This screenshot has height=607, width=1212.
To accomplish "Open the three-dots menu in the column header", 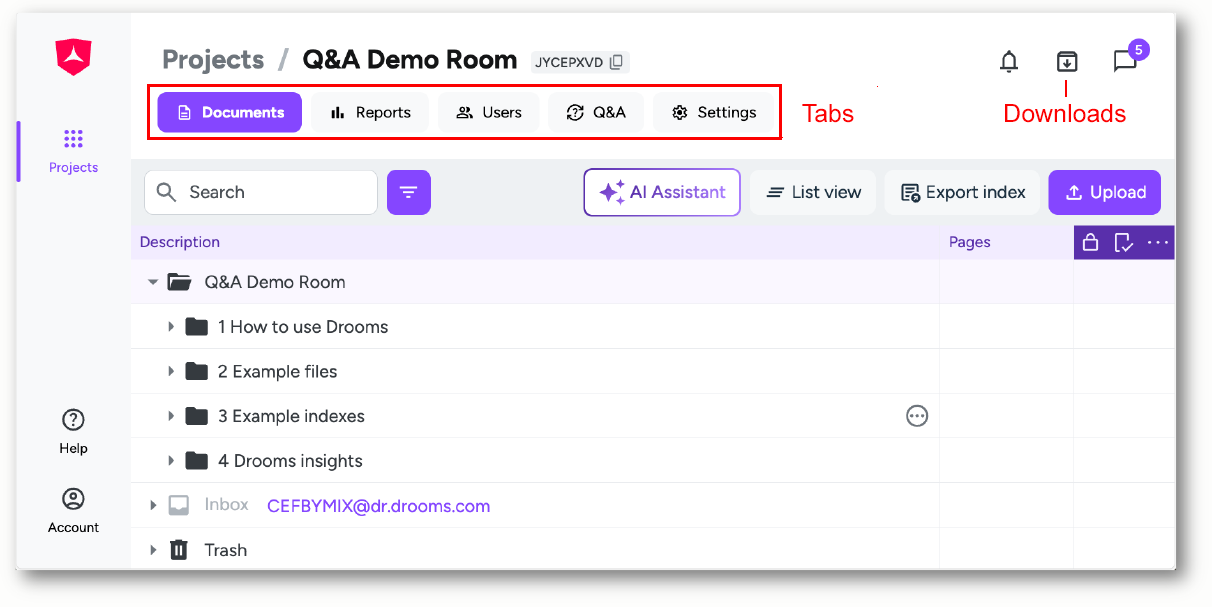I will point(1158,242).
